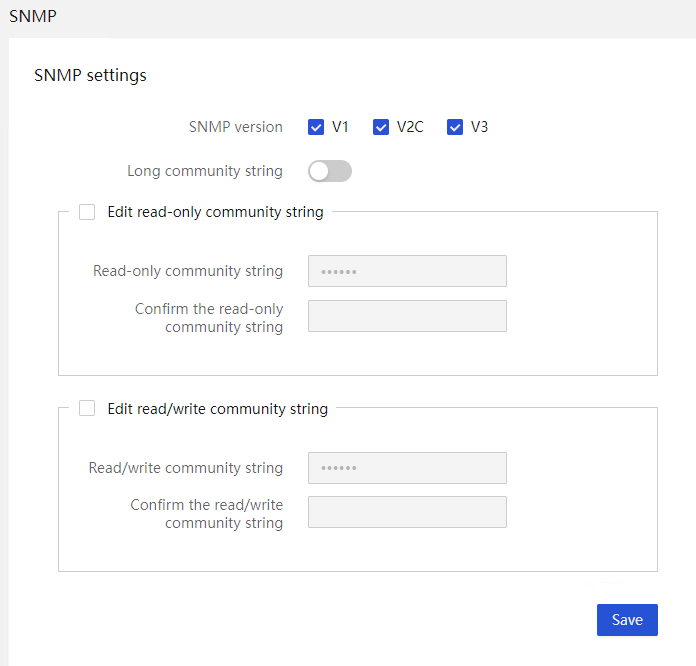Viewport: 696px width, 666px height.
Task: Focus the Read-only community string field
Action: click(407, 271)
